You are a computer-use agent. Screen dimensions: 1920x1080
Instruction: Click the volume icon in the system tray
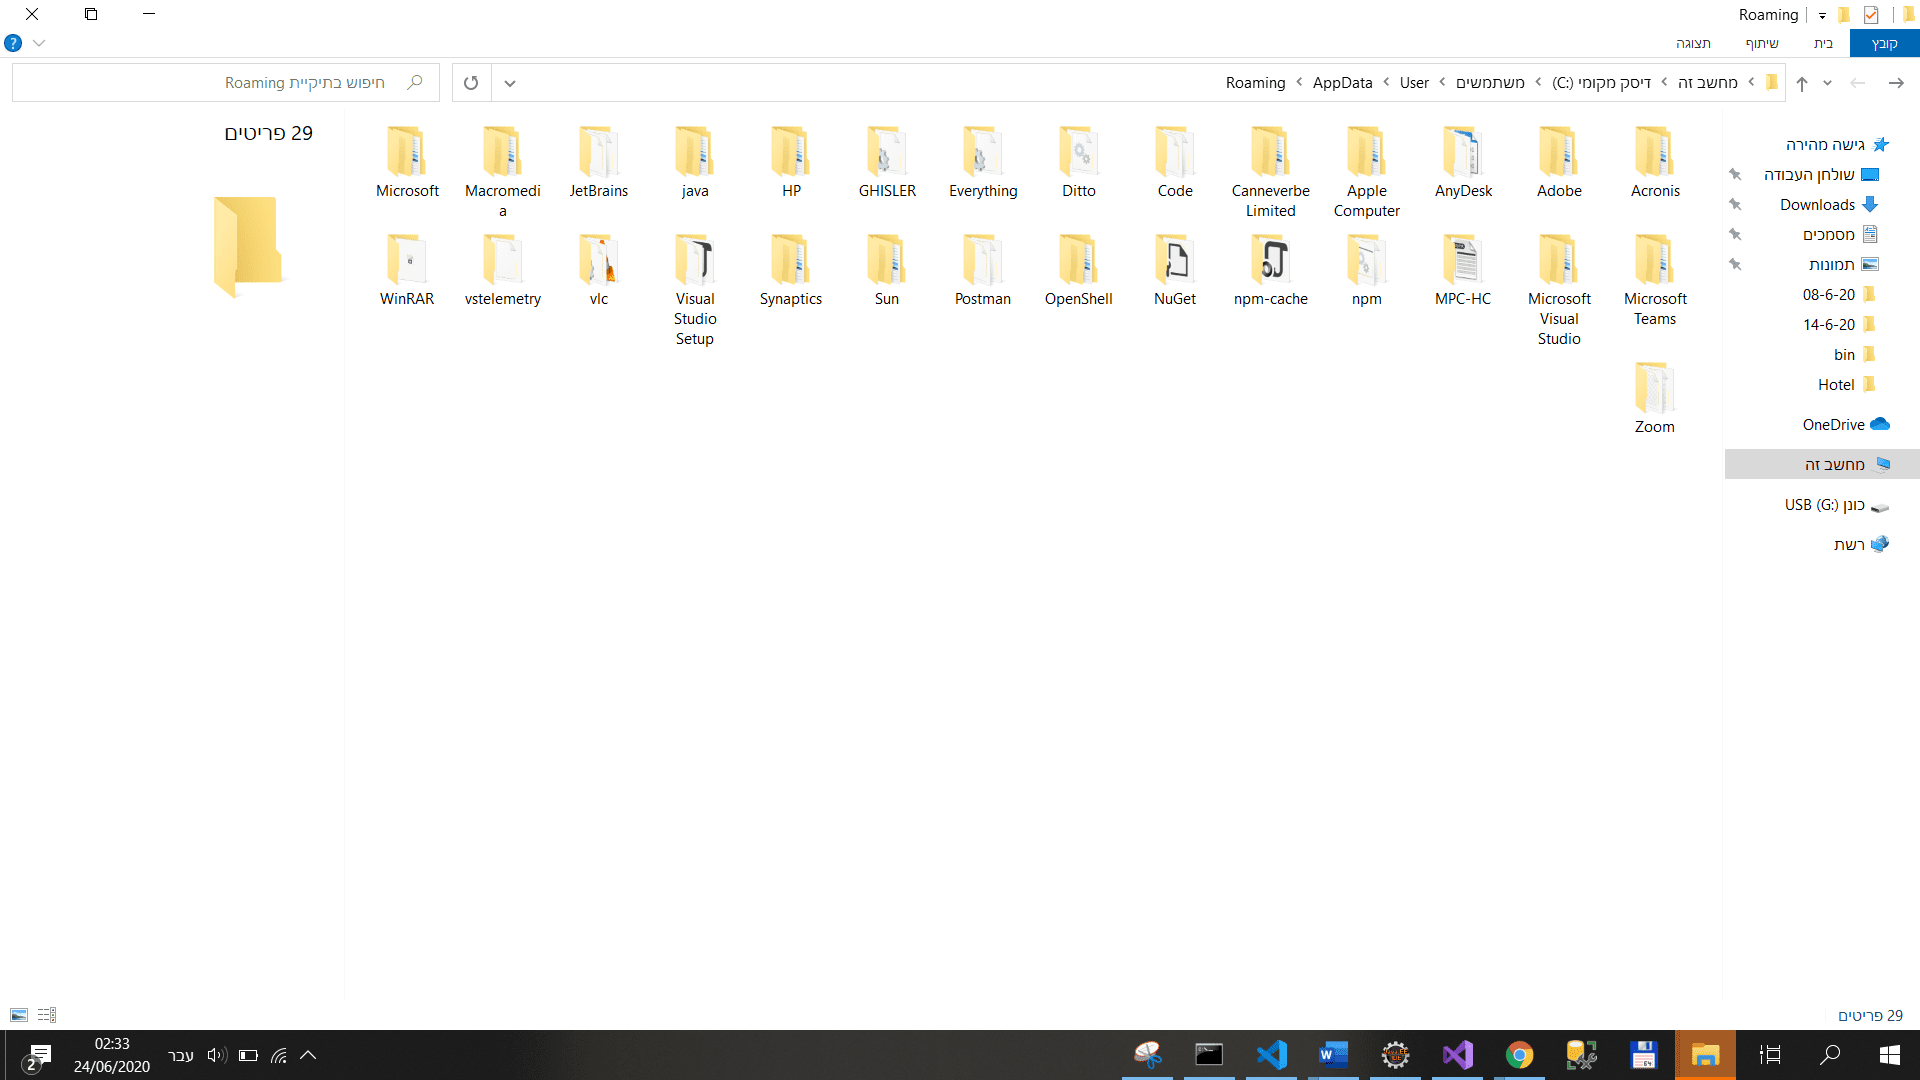[217, 1055]
